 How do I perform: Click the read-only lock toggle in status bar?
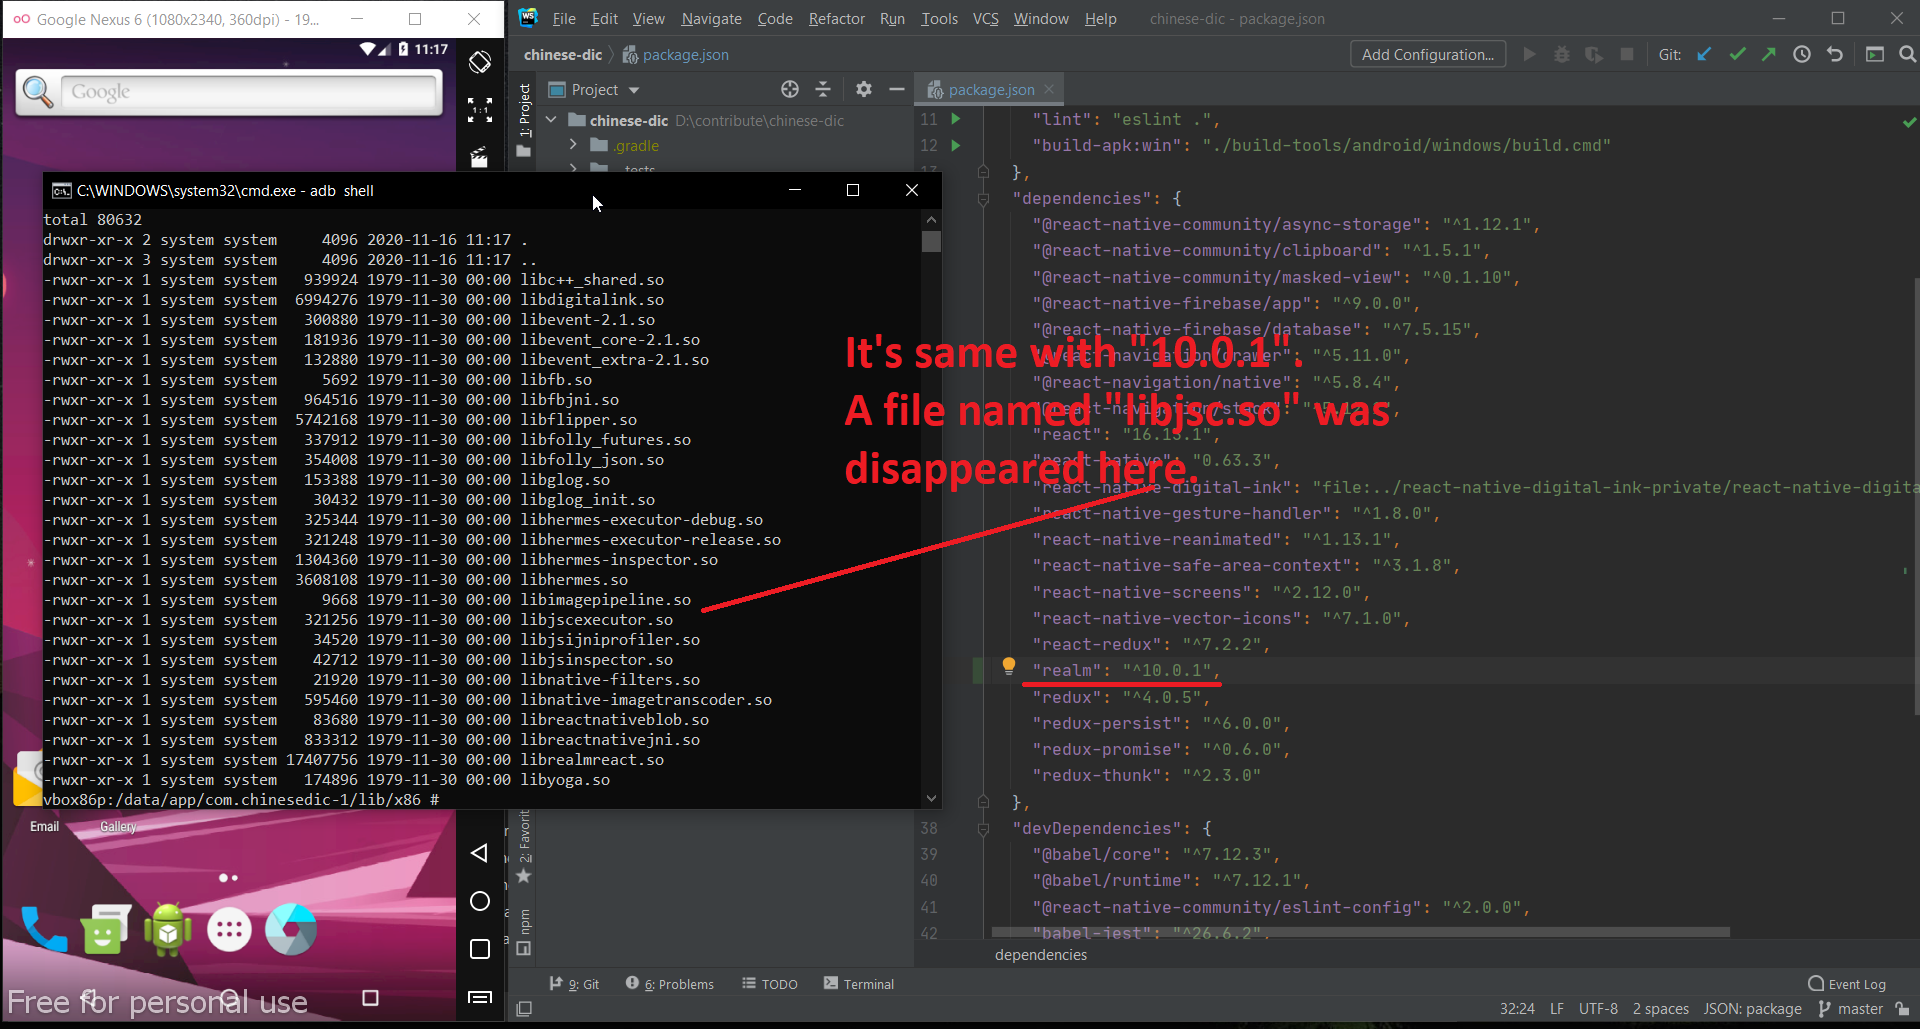tap(1902, 1009)
